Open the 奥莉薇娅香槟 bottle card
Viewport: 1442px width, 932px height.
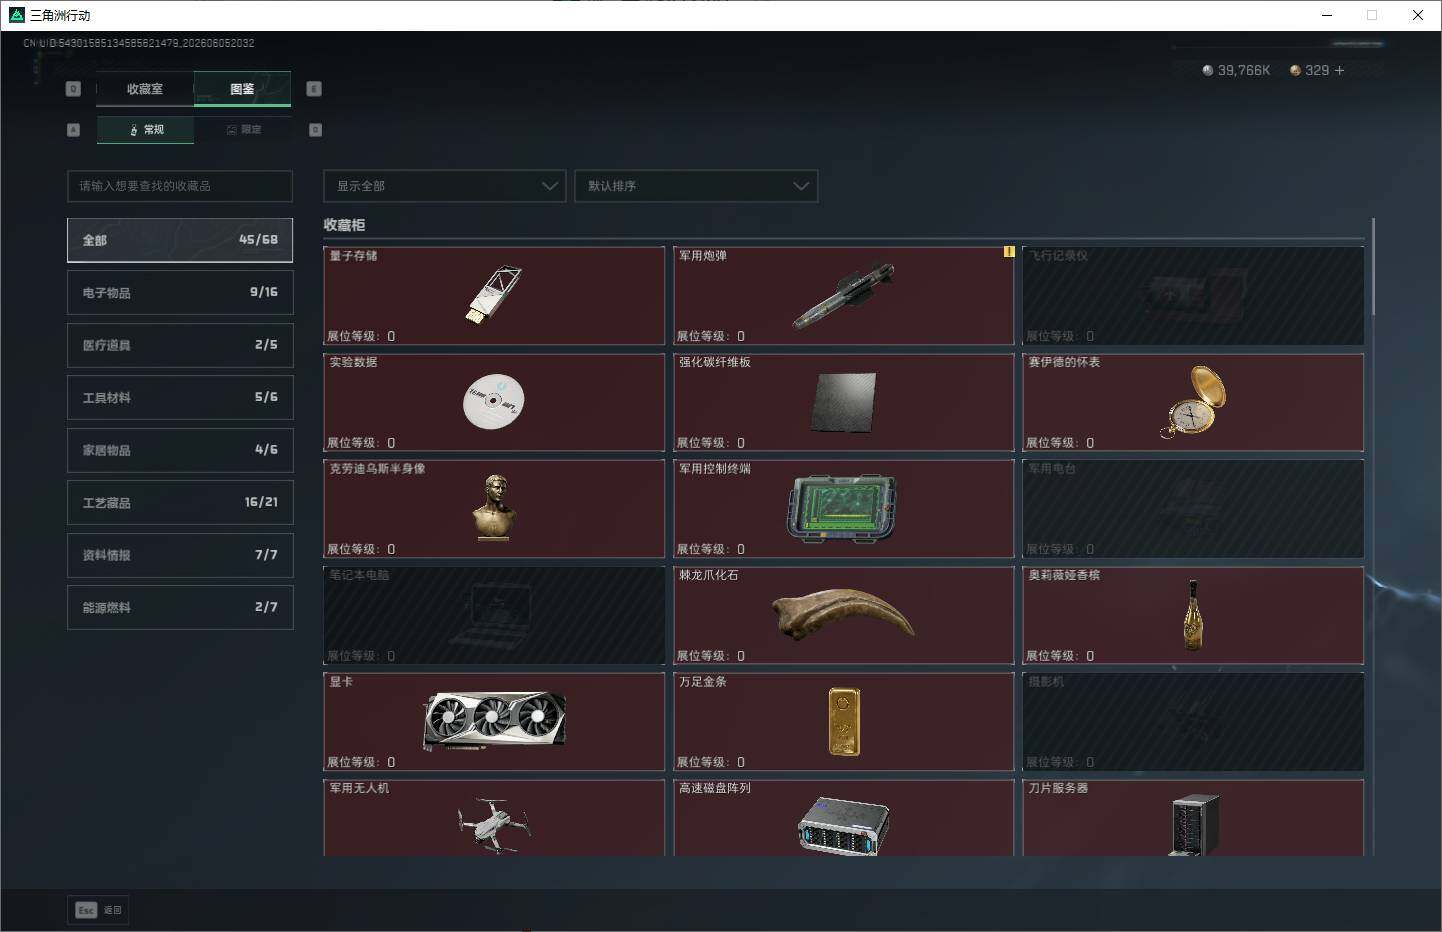click(x=1193, y=616)
